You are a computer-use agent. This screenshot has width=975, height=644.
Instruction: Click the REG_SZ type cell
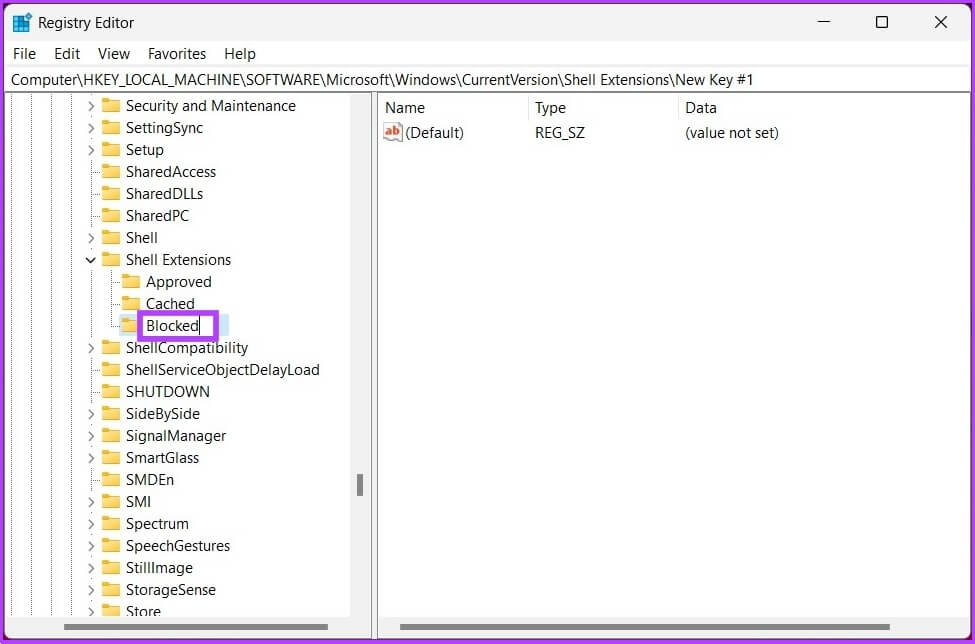[x=560, y=132]
